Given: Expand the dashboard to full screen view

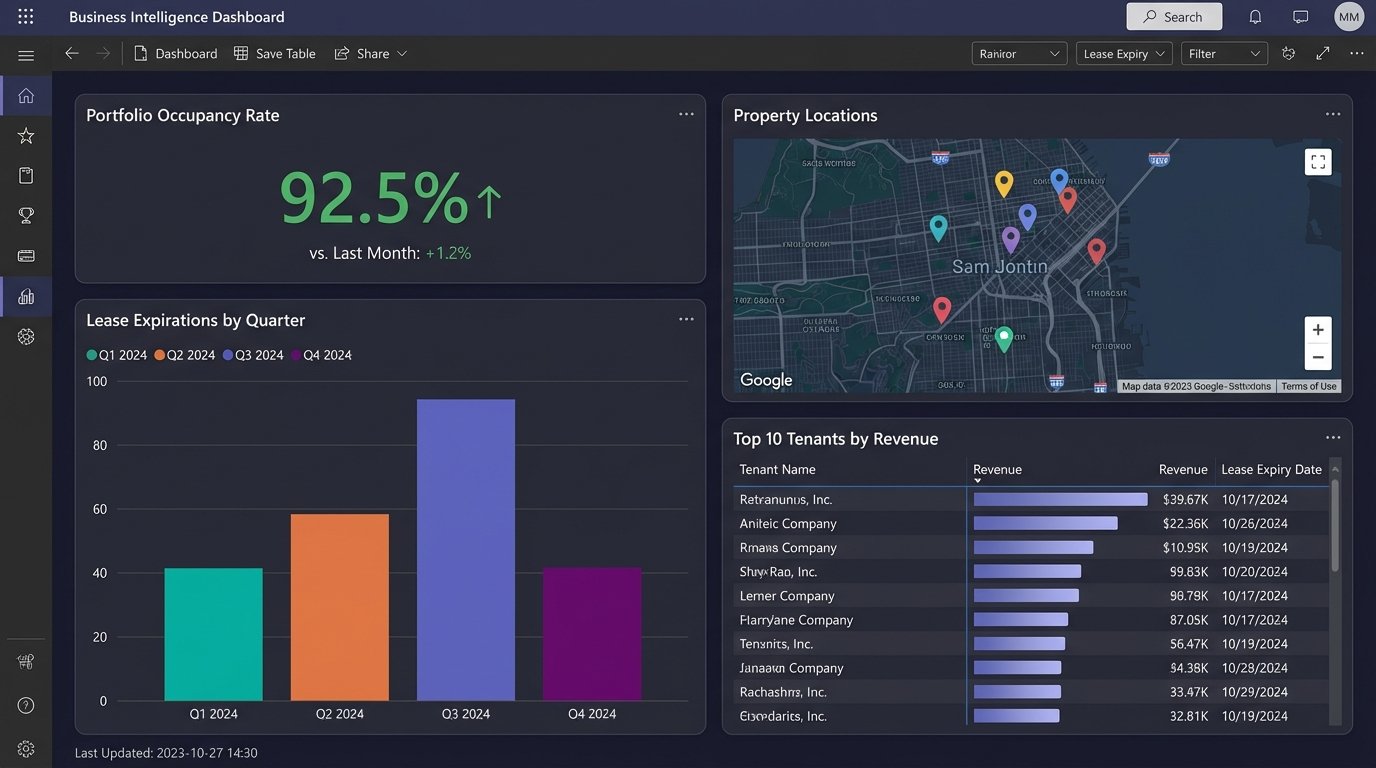Looking at the screenshot, I should point(1322,53).
